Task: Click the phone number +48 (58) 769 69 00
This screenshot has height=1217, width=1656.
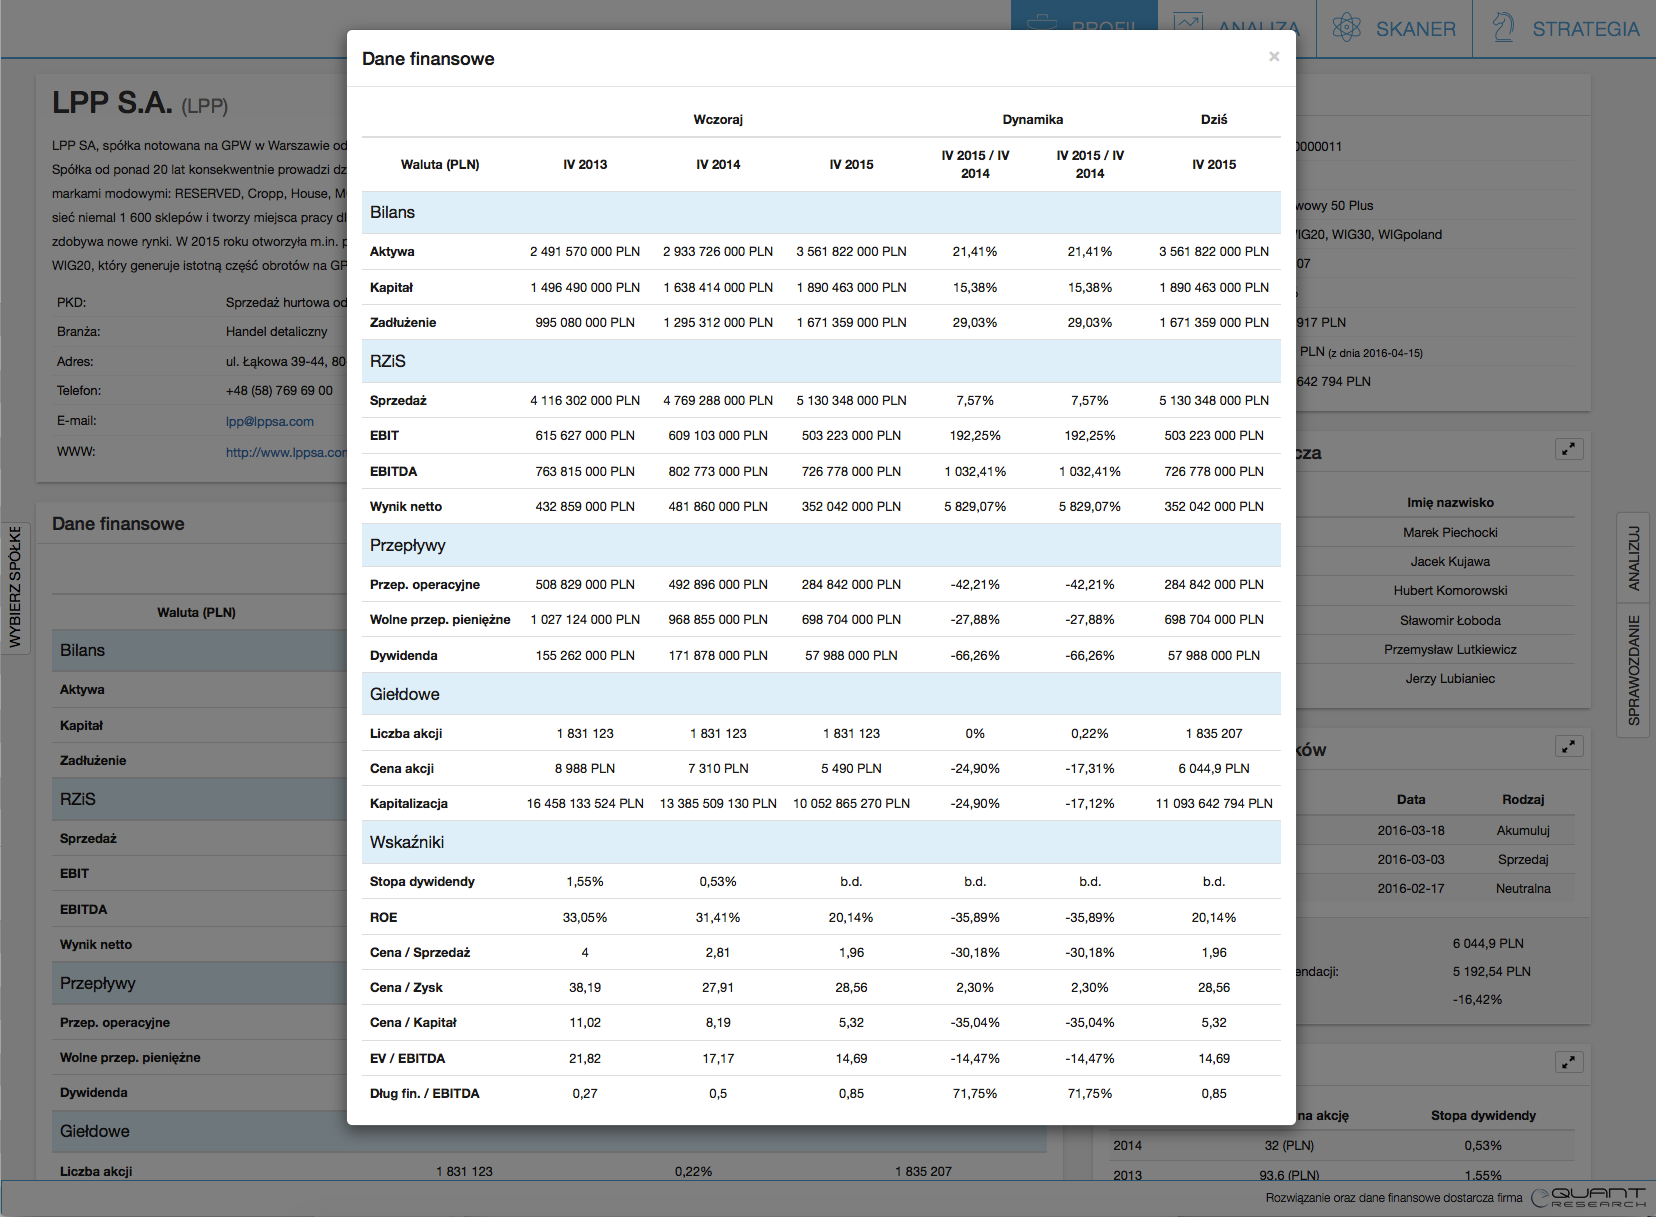Action: pos(279,391)
